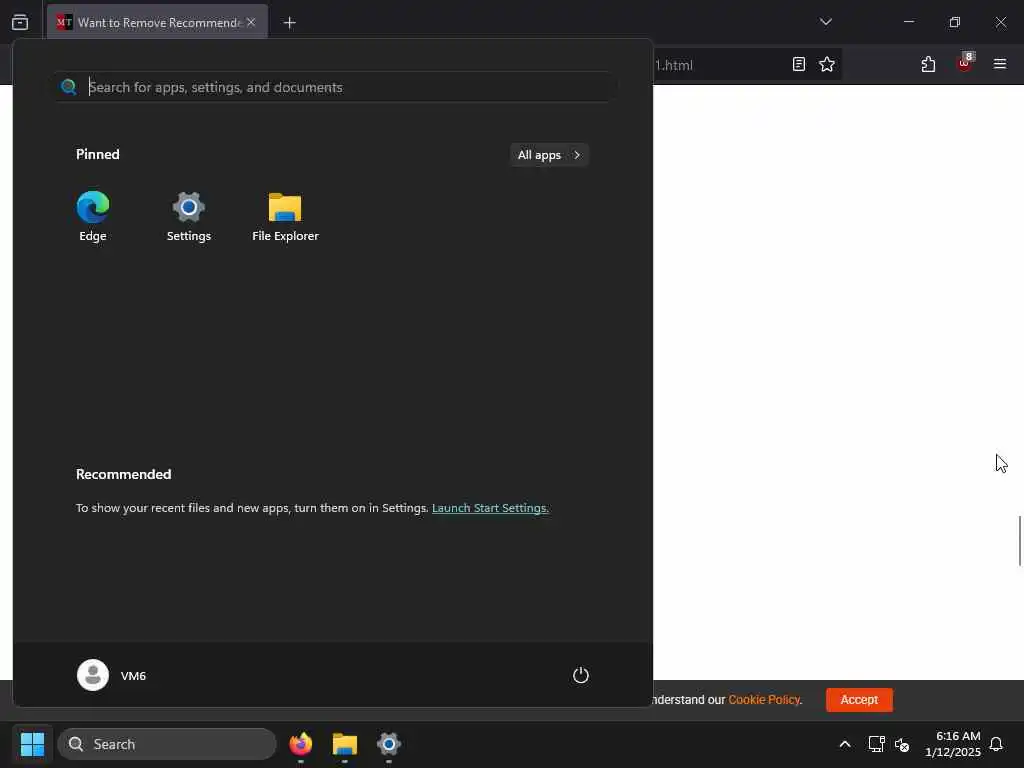Click the 'Pinned' section heading

point(97,154)
